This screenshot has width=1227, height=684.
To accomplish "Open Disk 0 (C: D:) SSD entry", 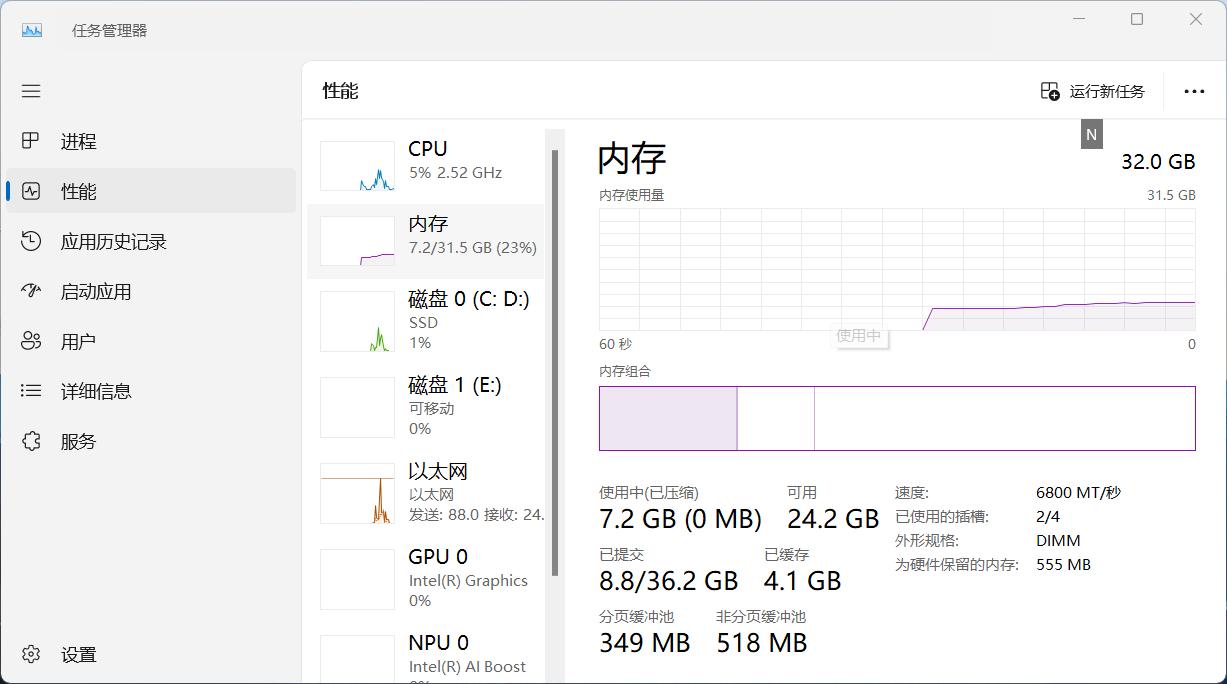I will [468, 320].
